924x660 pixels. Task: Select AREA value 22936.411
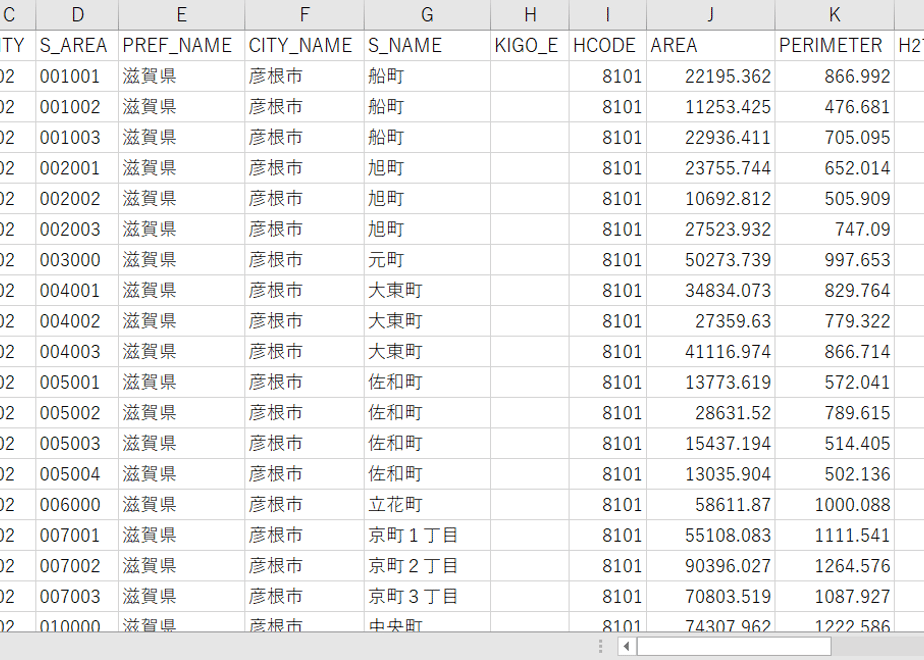tap(711, 137)
